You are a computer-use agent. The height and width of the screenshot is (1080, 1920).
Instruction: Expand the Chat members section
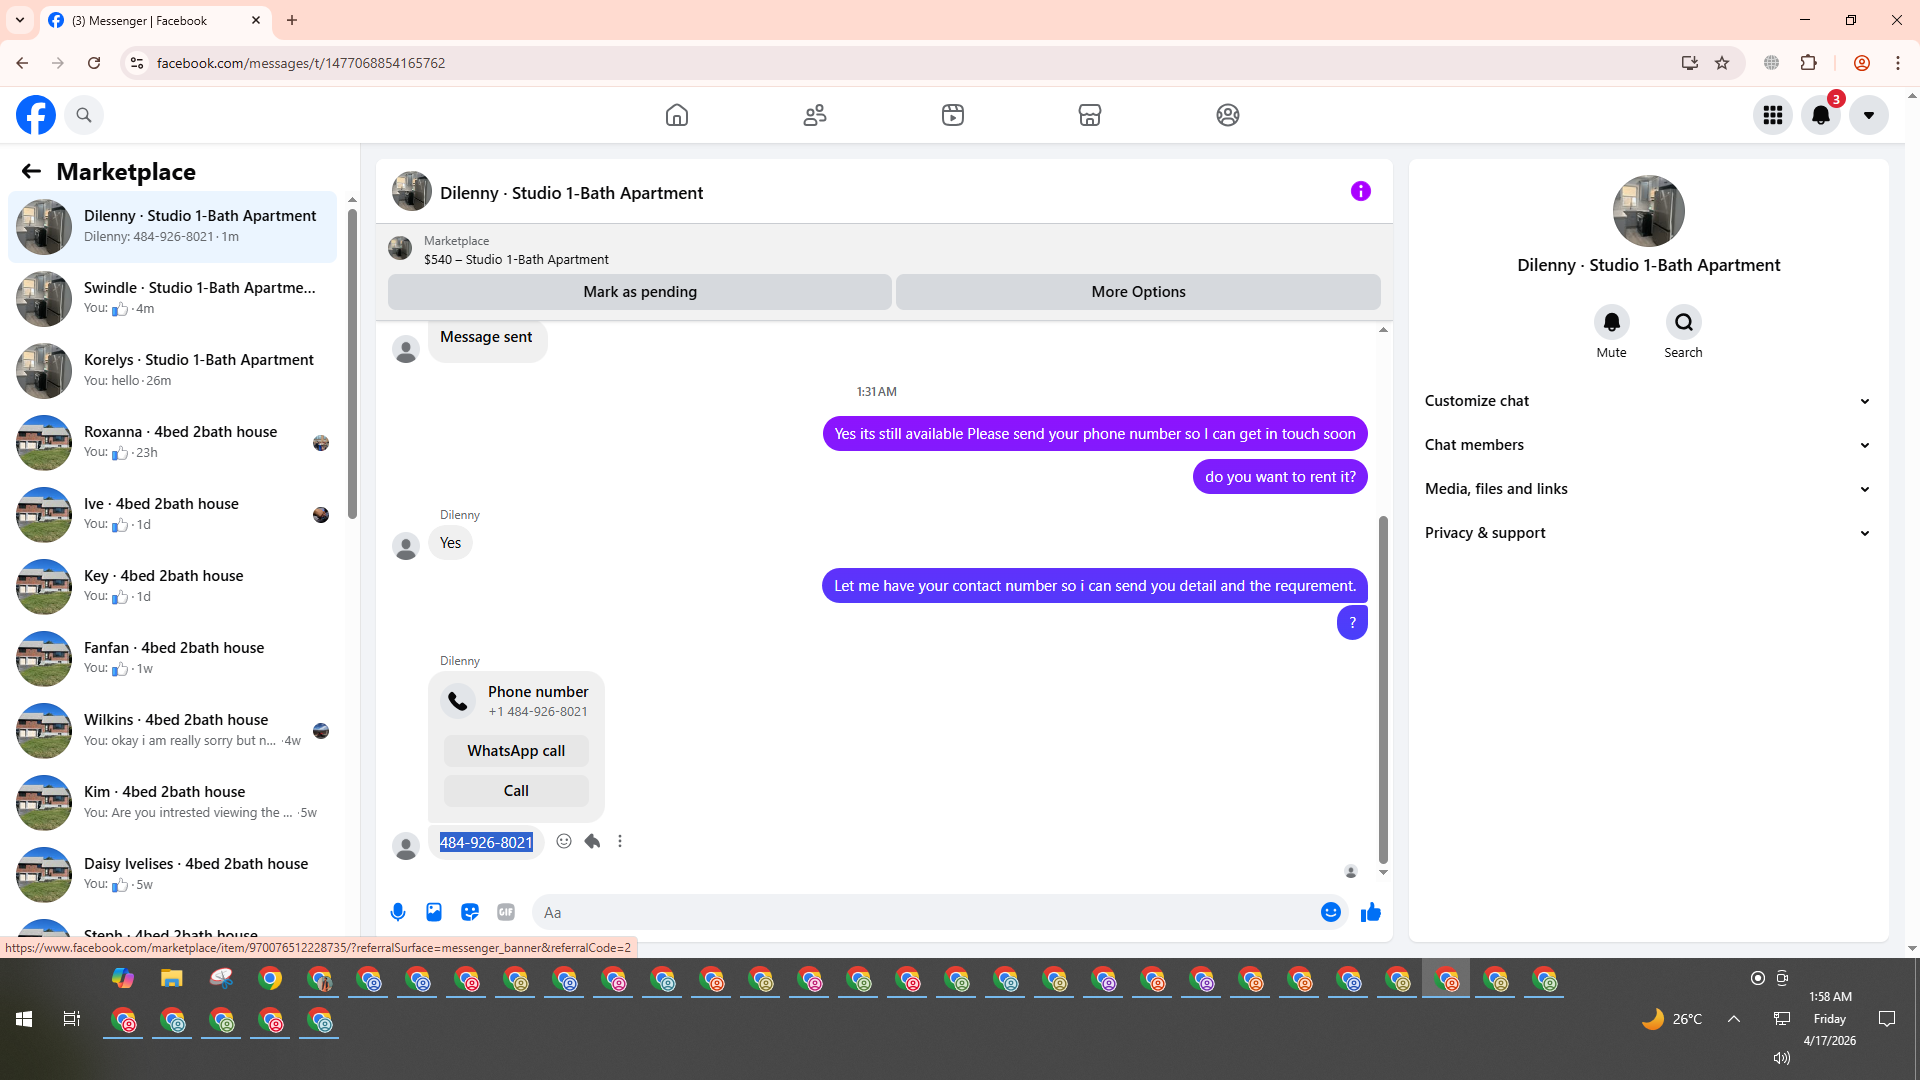[1648, 445]
